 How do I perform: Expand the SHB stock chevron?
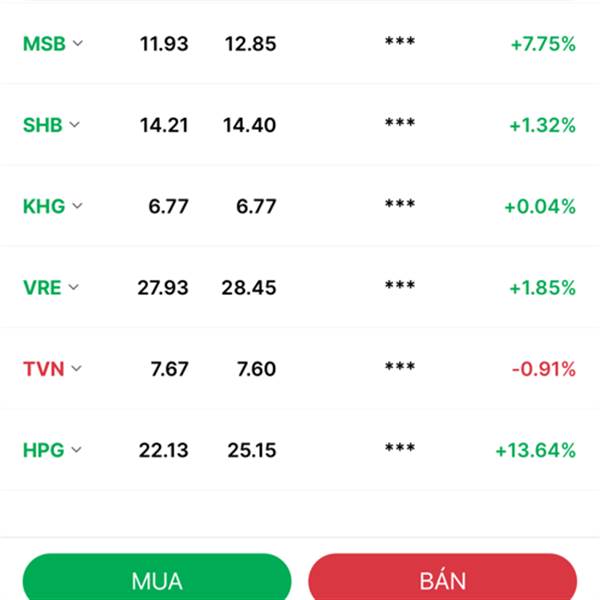pos(75,125)
